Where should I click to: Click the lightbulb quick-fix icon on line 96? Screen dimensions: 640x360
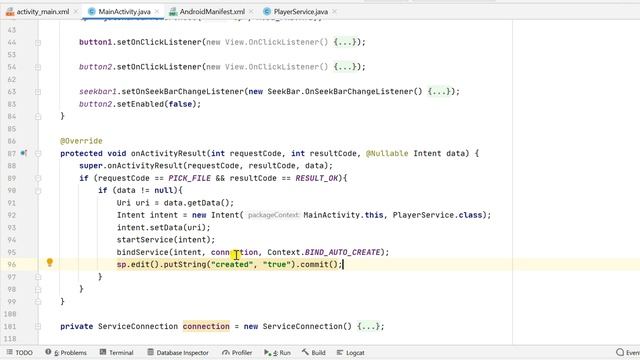[x=50, y=262]
